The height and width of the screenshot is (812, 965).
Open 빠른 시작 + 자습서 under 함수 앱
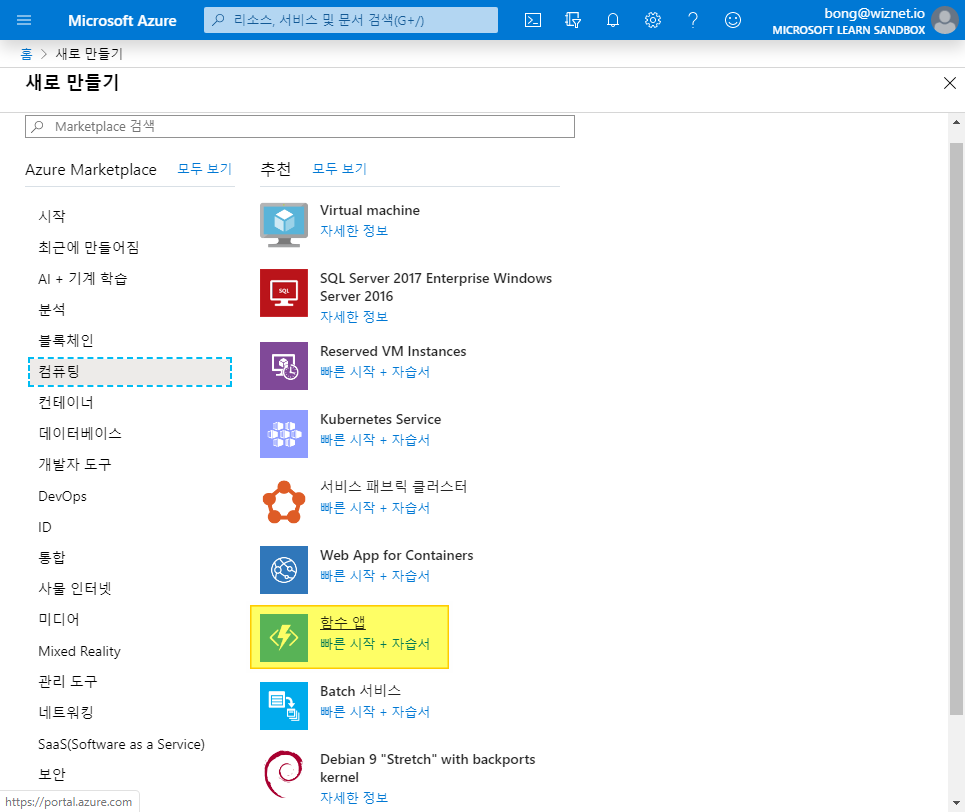(x=375, y=644)
